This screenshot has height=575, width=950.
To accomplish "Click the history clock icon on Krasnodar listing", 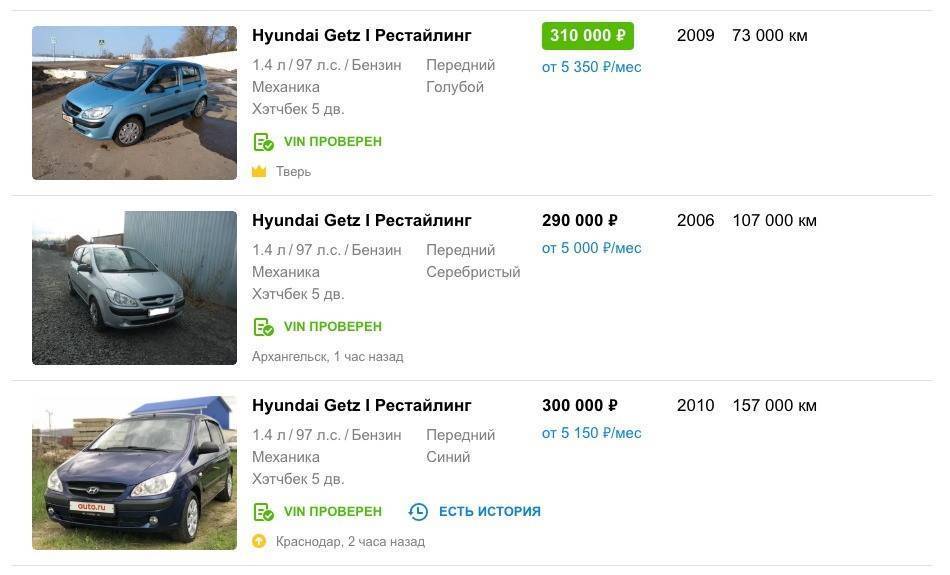I will [x=418, y=512].
